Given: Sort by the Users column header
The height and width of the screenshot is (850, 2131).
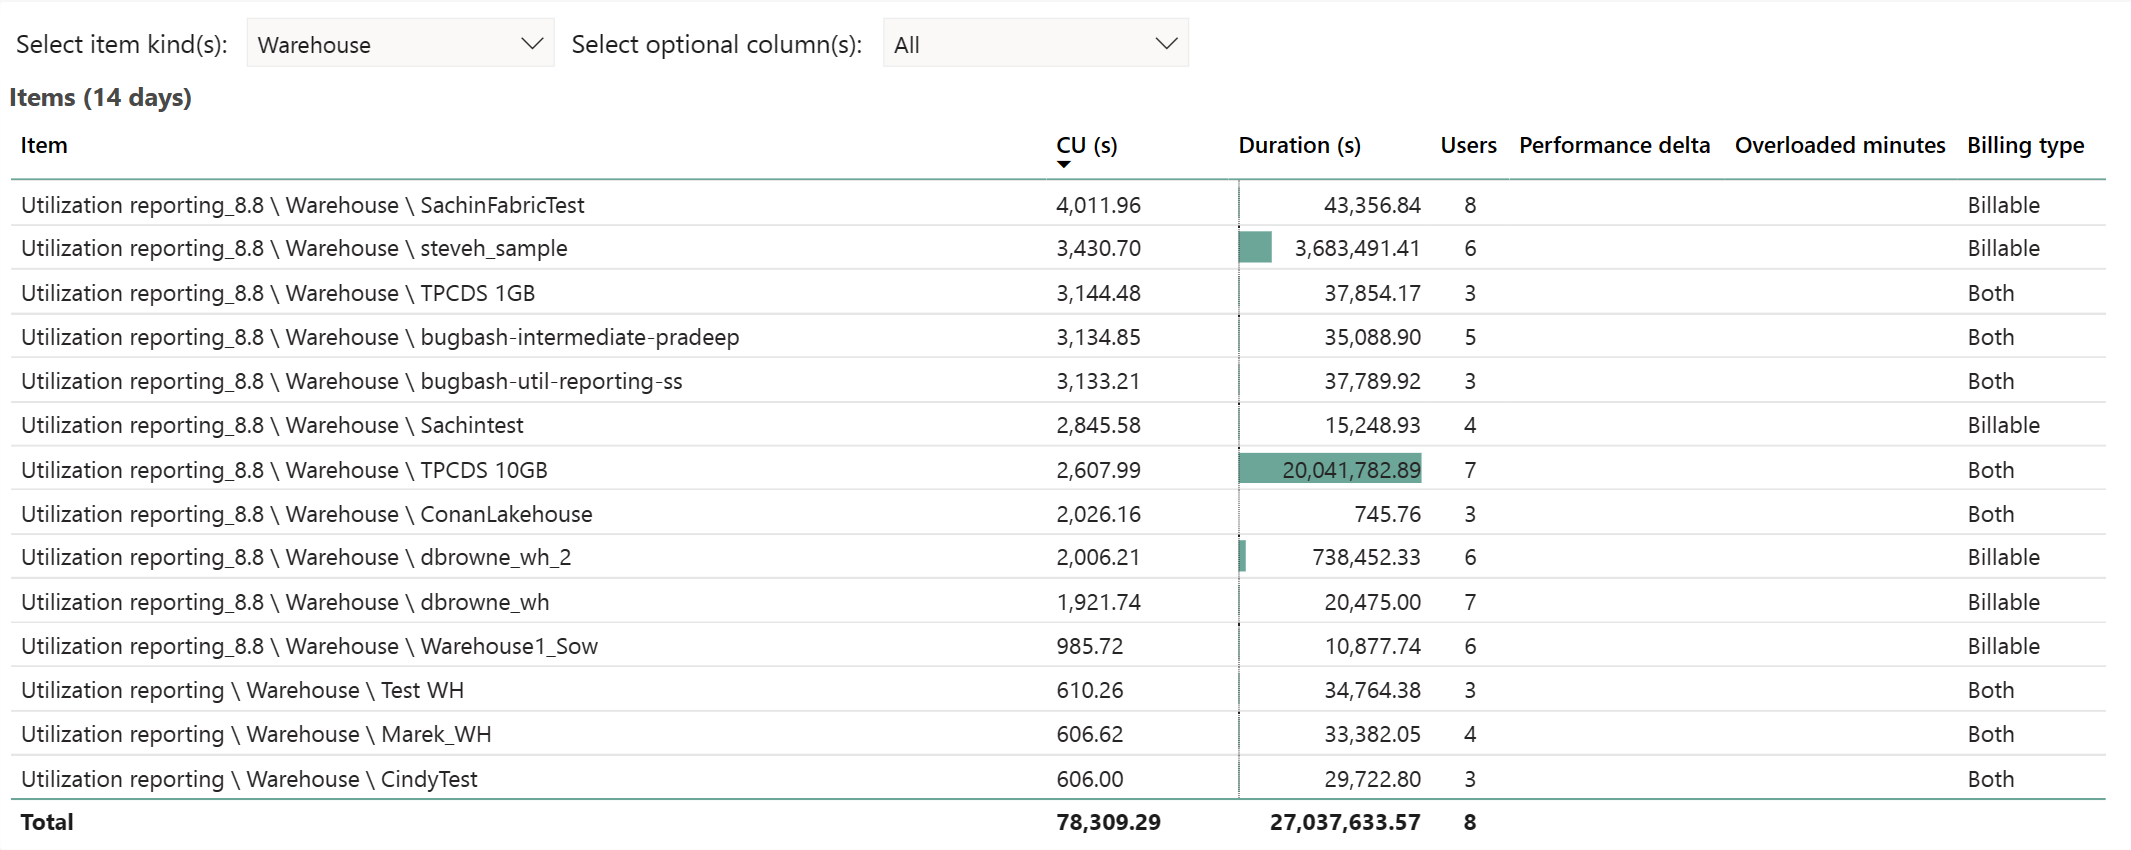Looking at the screenshot, I should point(1468,146).
